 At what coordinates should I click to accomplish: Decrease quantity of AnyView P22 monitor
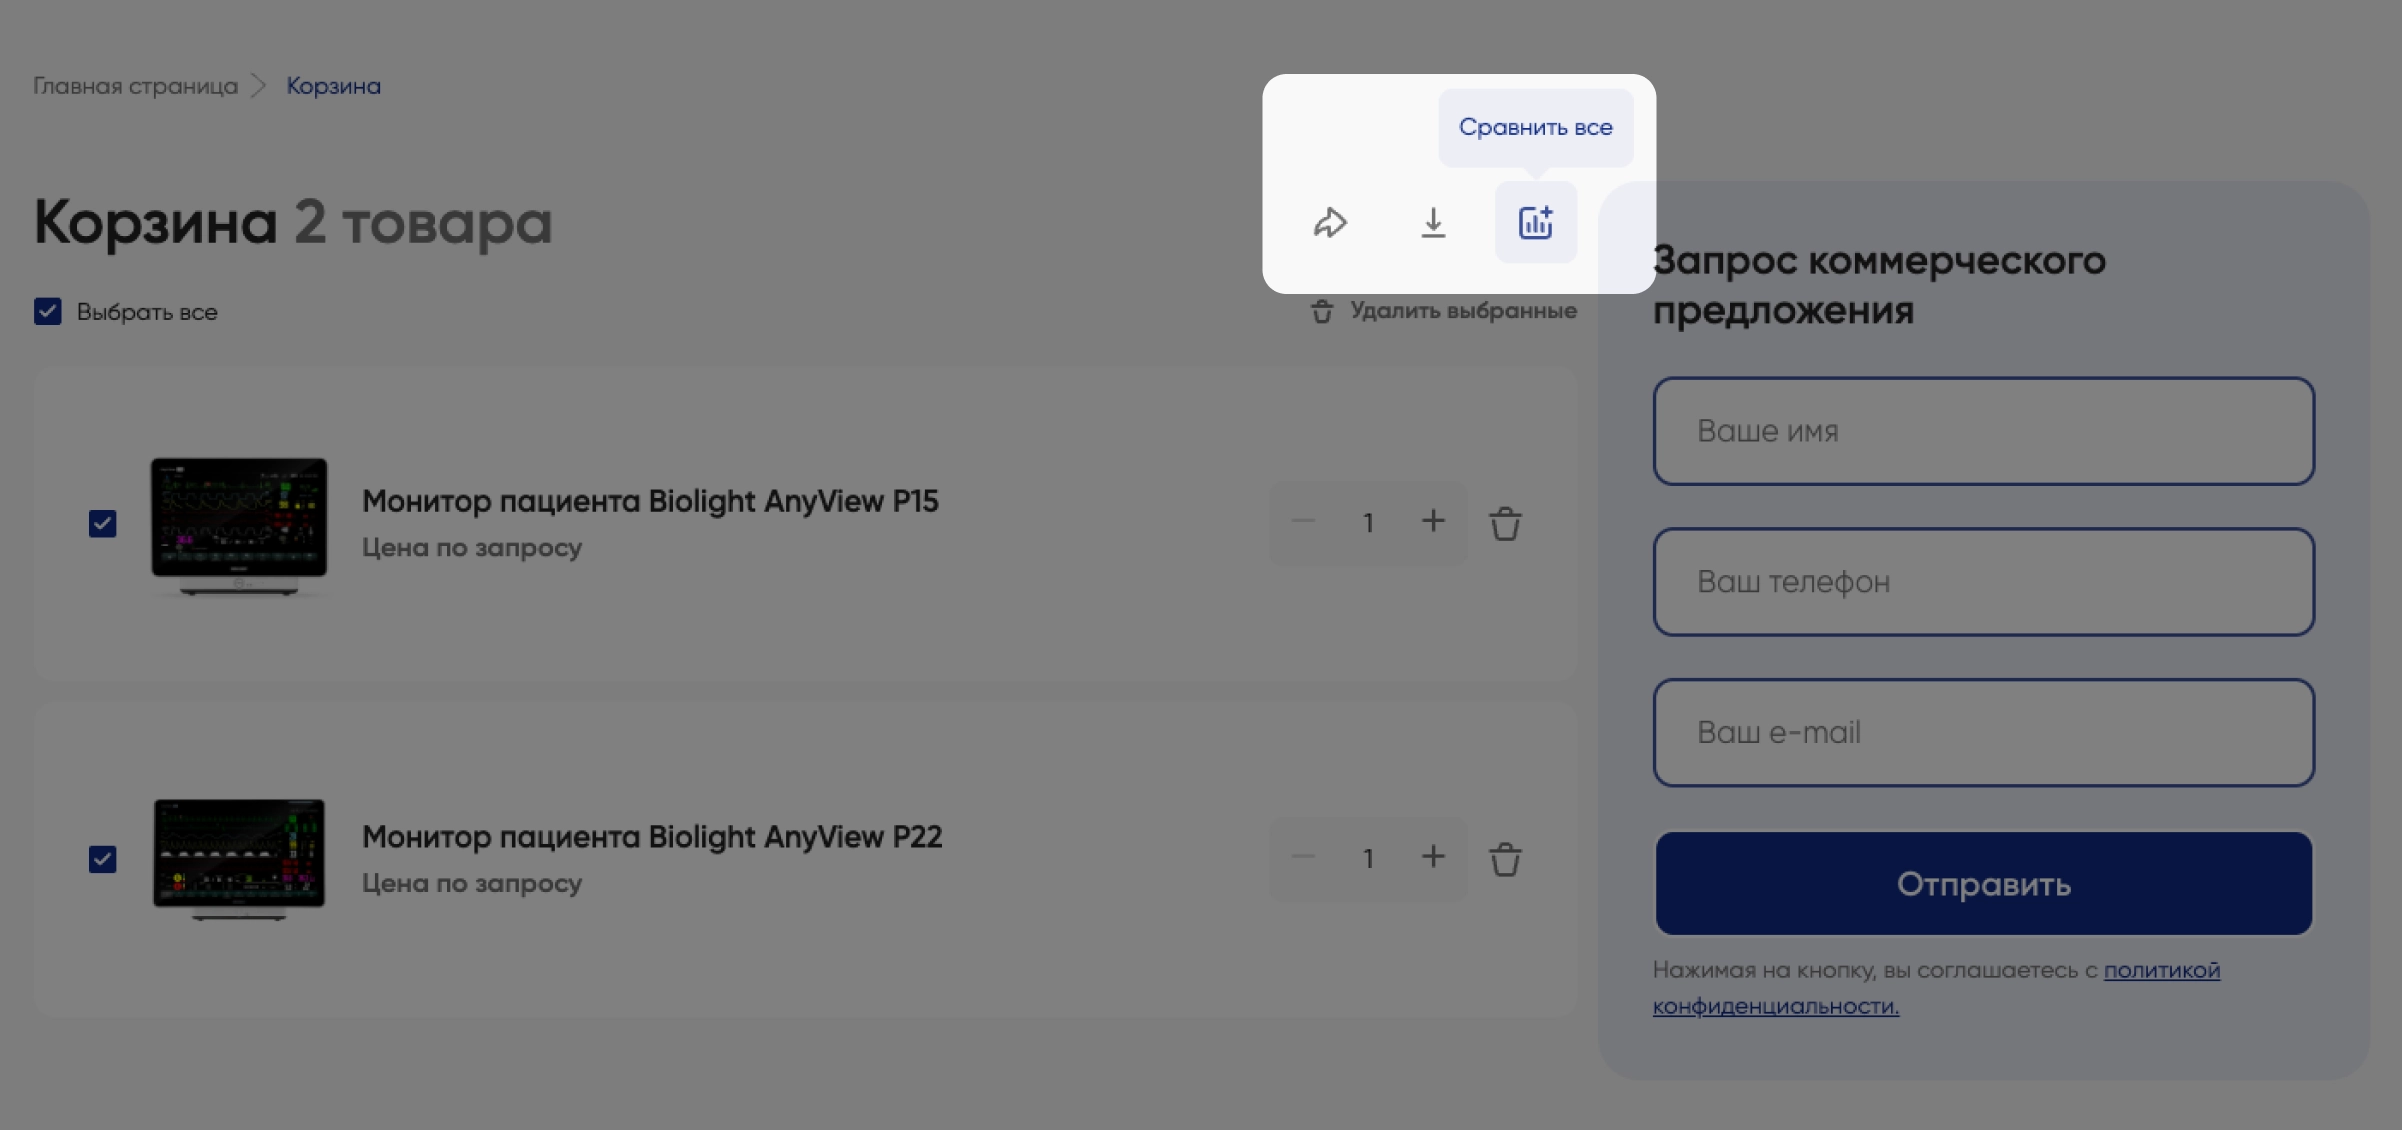tap(1303, 857)
